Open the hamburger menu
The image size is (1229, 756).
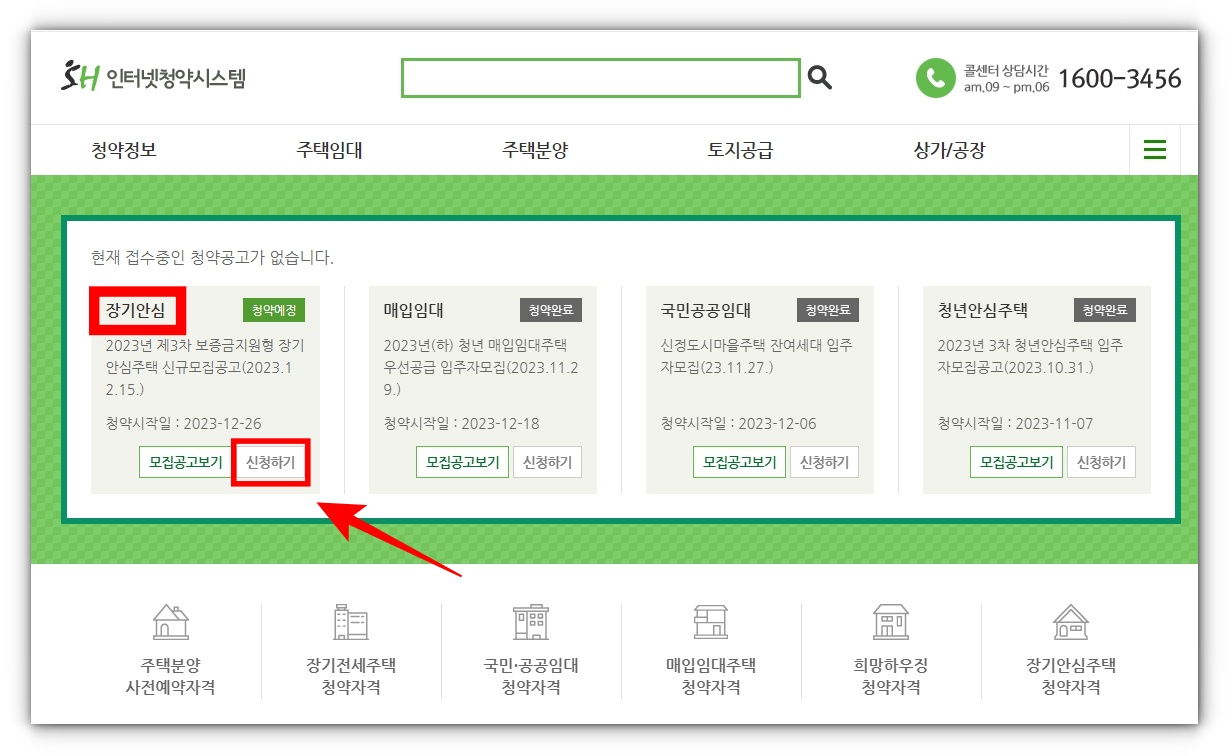(x=1155, y=149)
